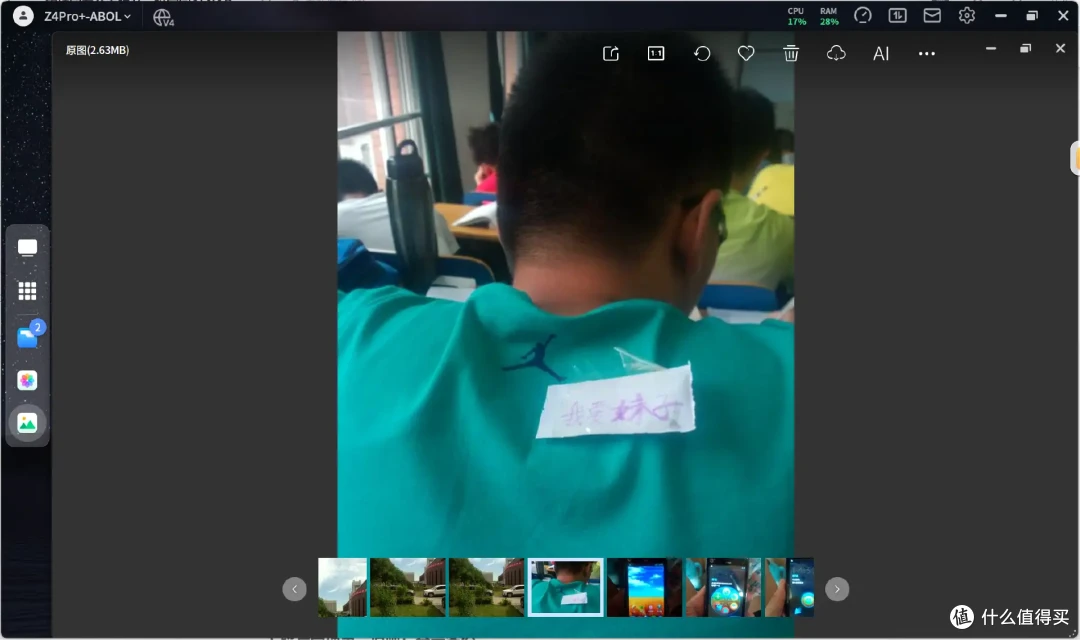
Task: Close the photo viewer window
Action: [x=1060, y=48]
